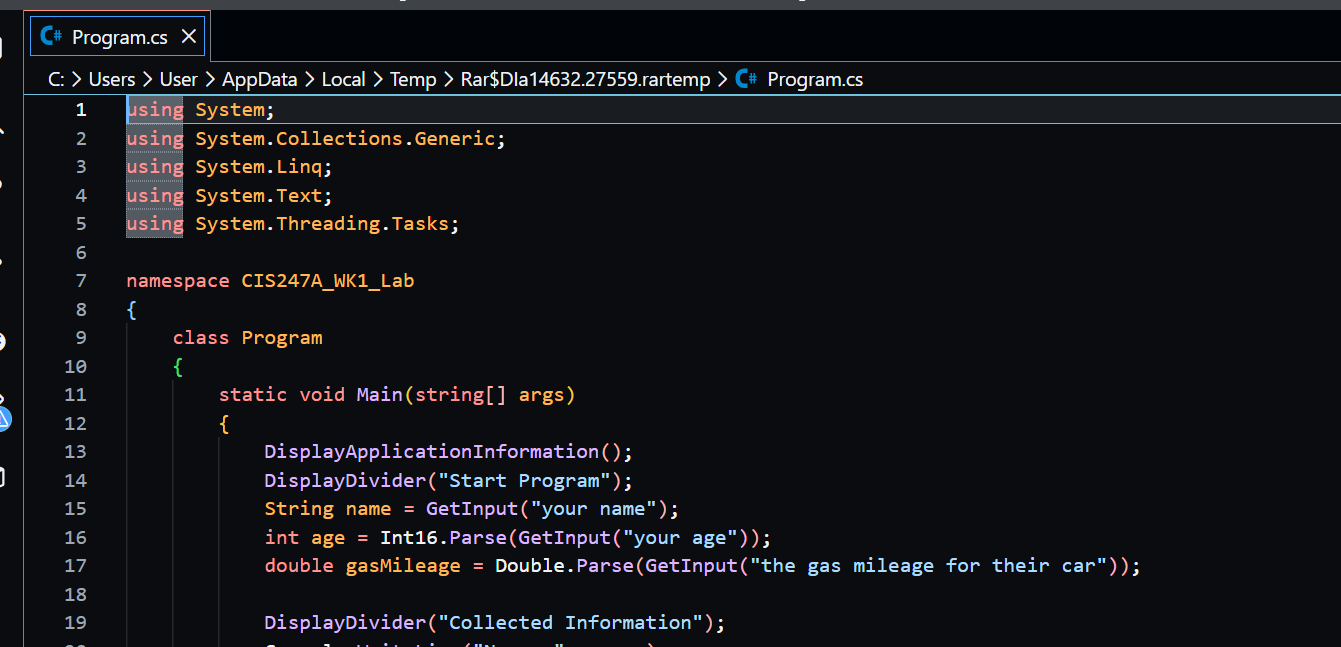Screen dimensions: 1341x647
Task: Click the Main method name in the code
Action: pos(378,394)
